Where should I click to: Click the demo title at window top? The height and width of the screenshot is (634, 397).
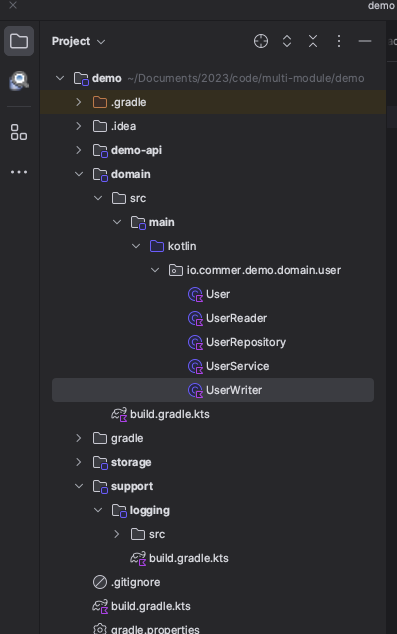point(381,6)
